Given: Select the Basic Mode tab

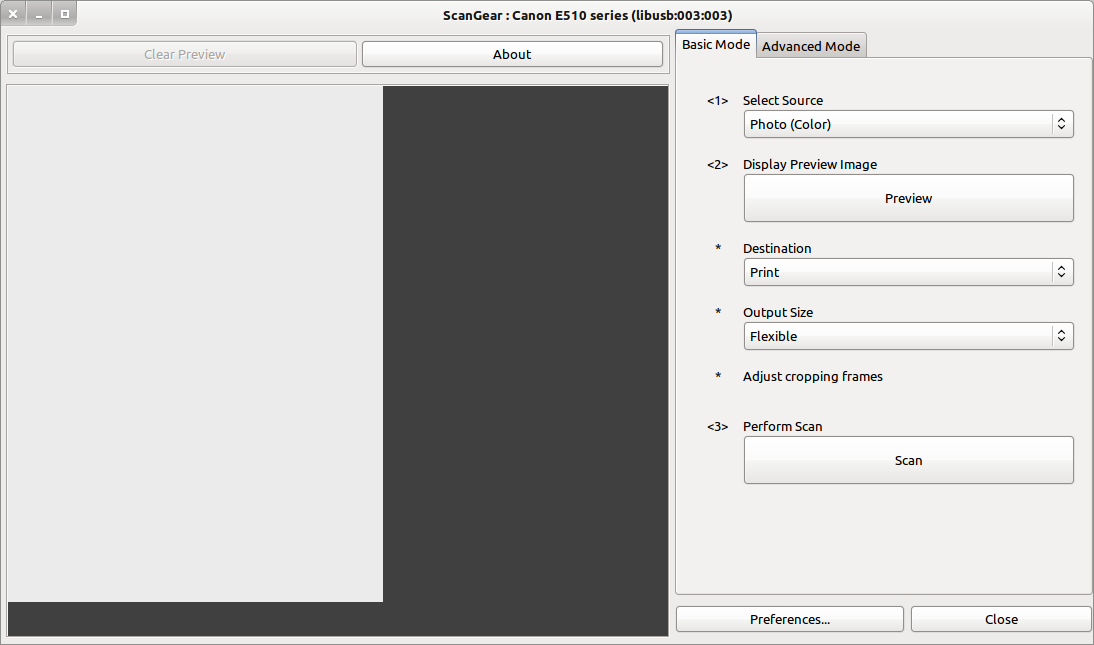Looking at the screenshot, I should (x=716, y=44).
